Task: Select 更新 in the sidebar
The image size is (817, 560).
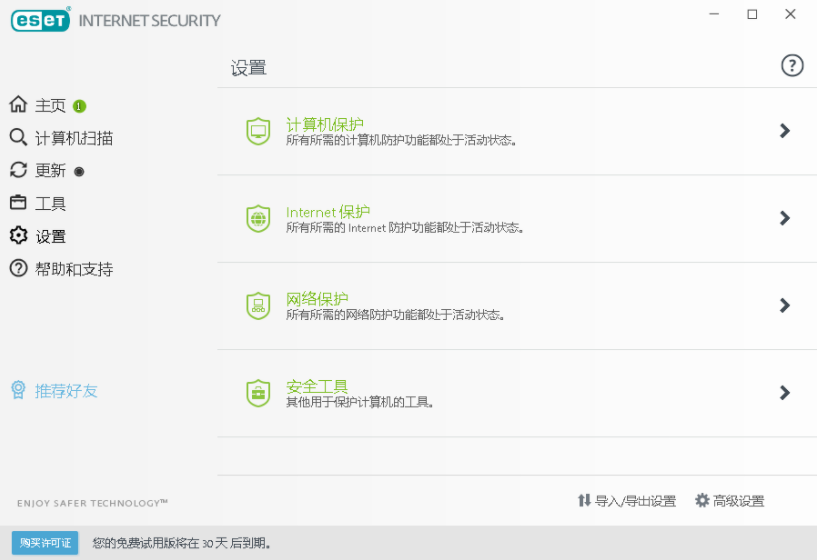Action: click(x=50, y=171)
